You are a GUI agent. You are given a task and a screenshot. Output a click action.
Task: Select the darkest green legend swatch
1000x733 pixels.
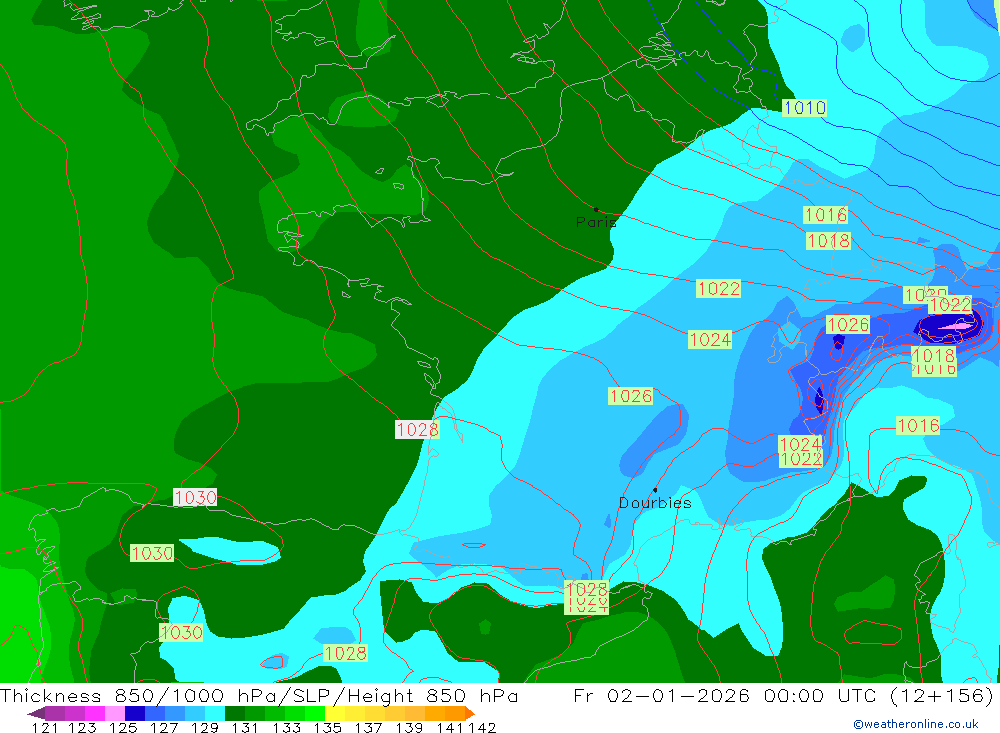tap(235, 713)
